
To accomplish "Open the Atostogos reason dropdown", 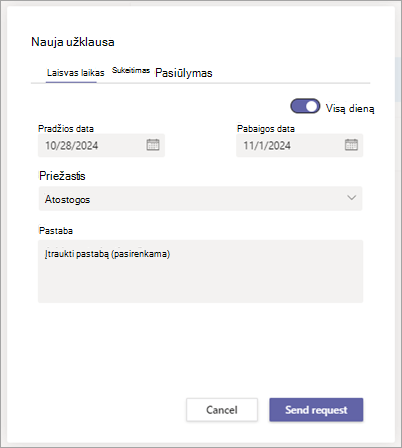I will click(x=200, y=199).
